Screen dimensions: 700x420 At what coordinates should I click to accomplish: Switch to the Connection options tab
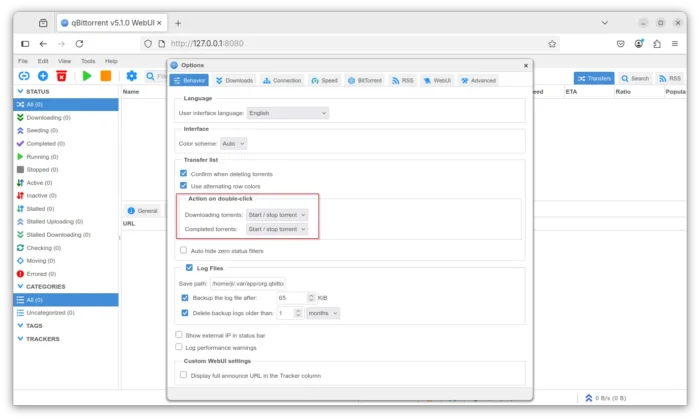click(x=282, y=80)
